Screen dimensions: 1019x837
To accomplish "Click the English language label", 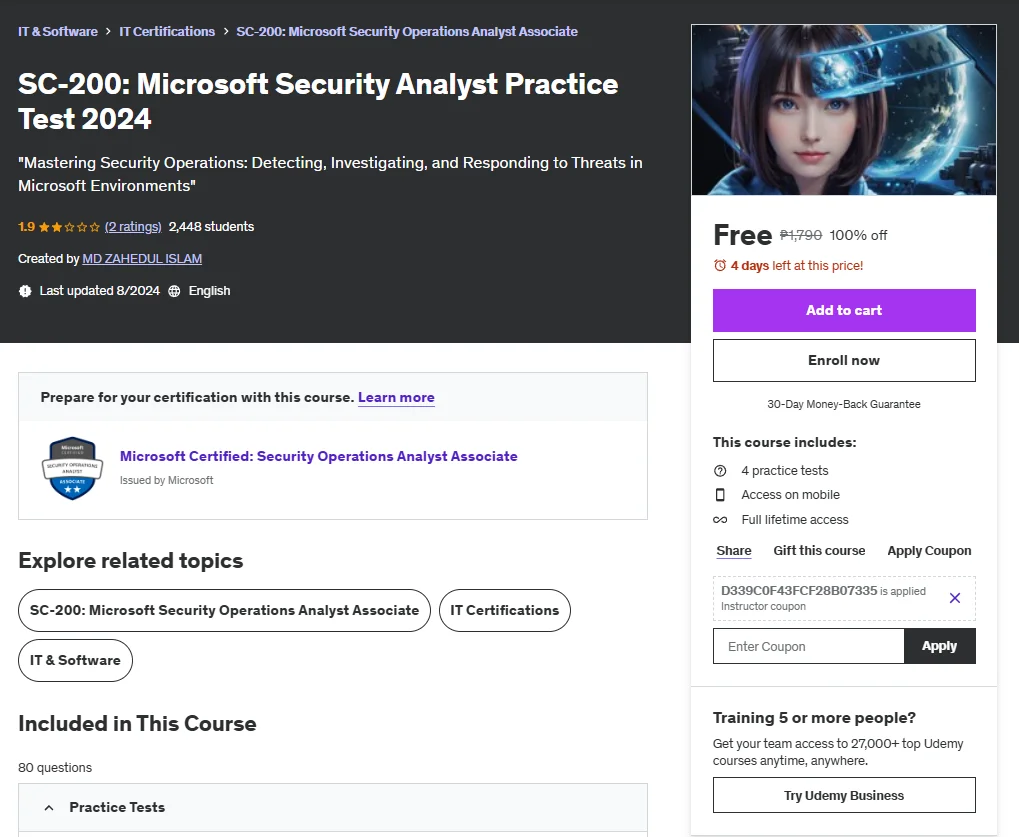I will tap(209, 291).
